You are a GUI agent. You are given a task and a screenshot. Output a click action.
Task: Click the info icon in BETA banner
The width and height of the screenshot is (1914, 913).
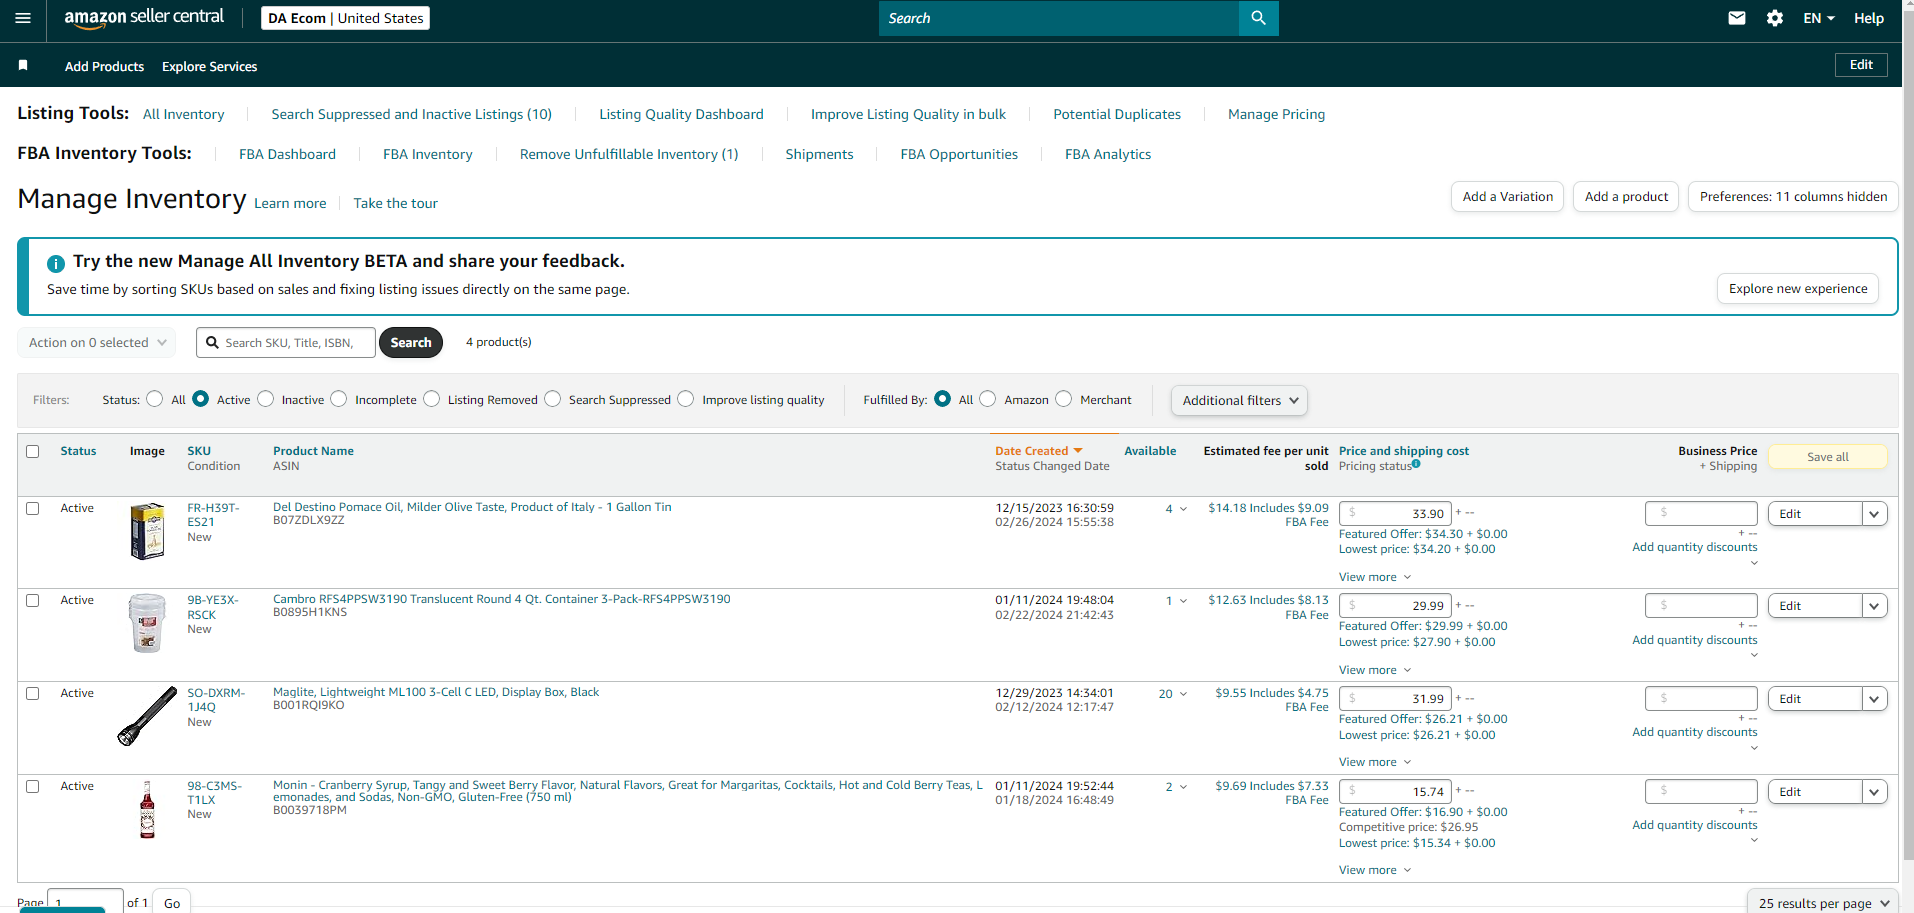click(56, 263)
